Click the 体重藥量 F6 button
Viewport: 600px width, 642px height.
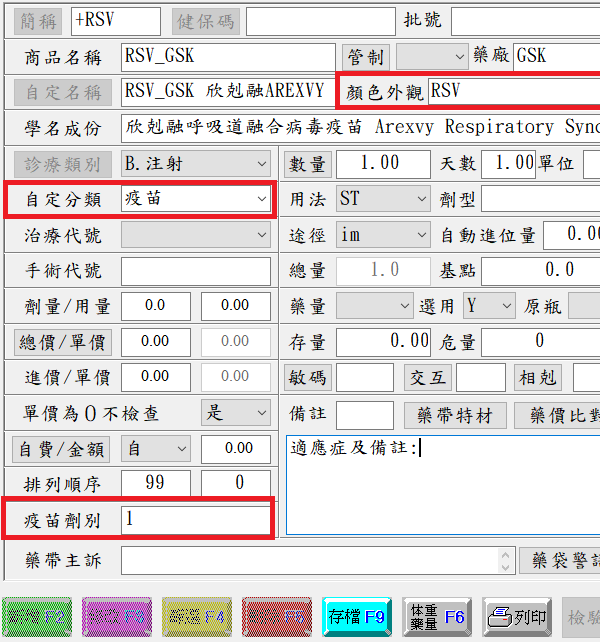(437, 617)
